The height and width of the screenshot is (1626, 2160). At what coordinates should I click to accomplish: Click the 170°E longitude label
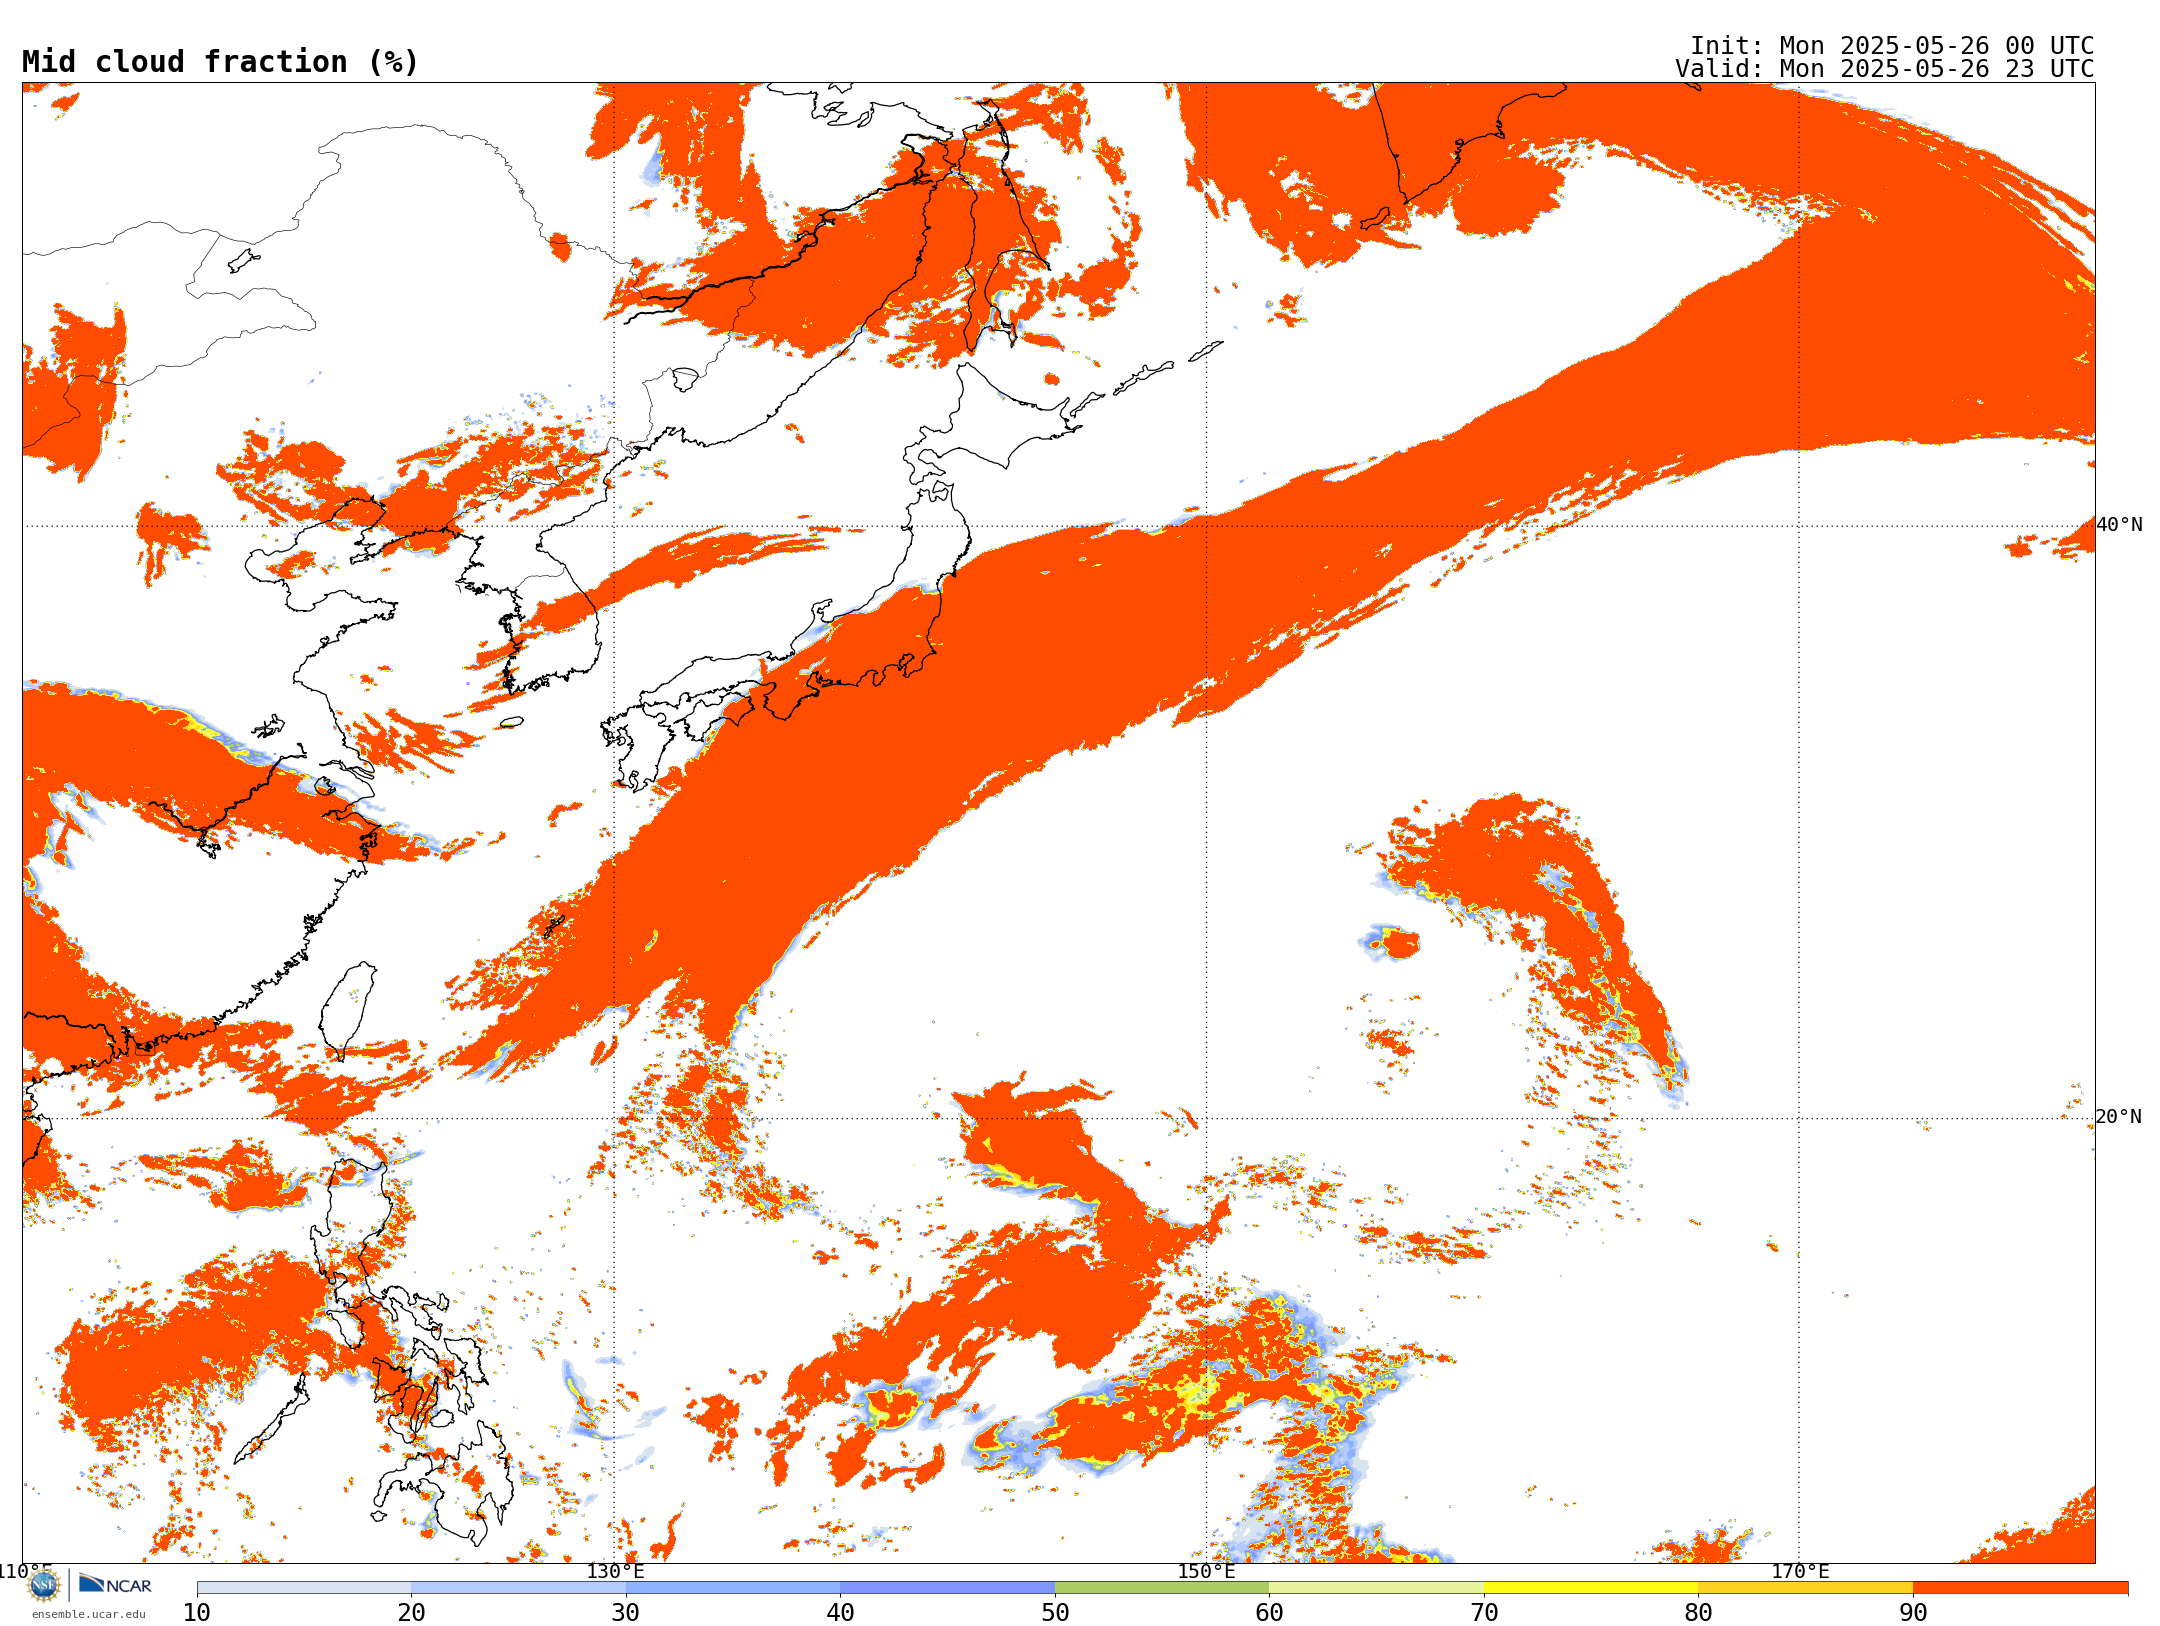(x=1800, y=1571)
